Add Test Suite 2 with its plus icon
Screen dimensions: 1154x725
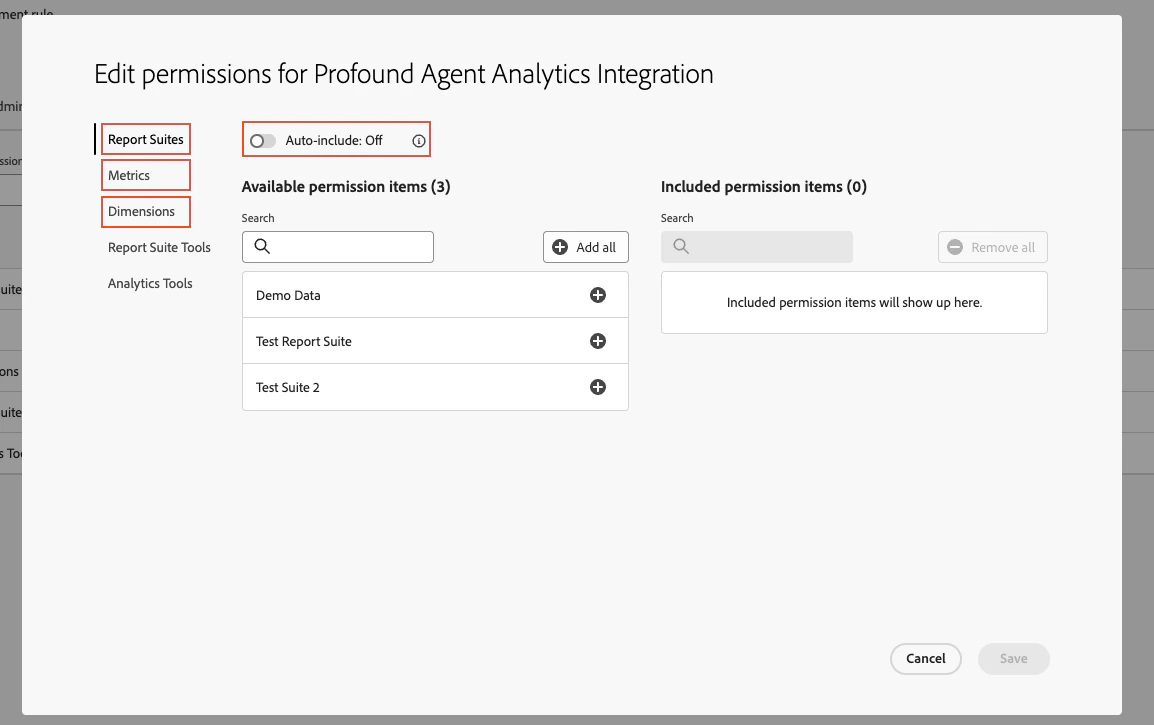click(598, 387)
